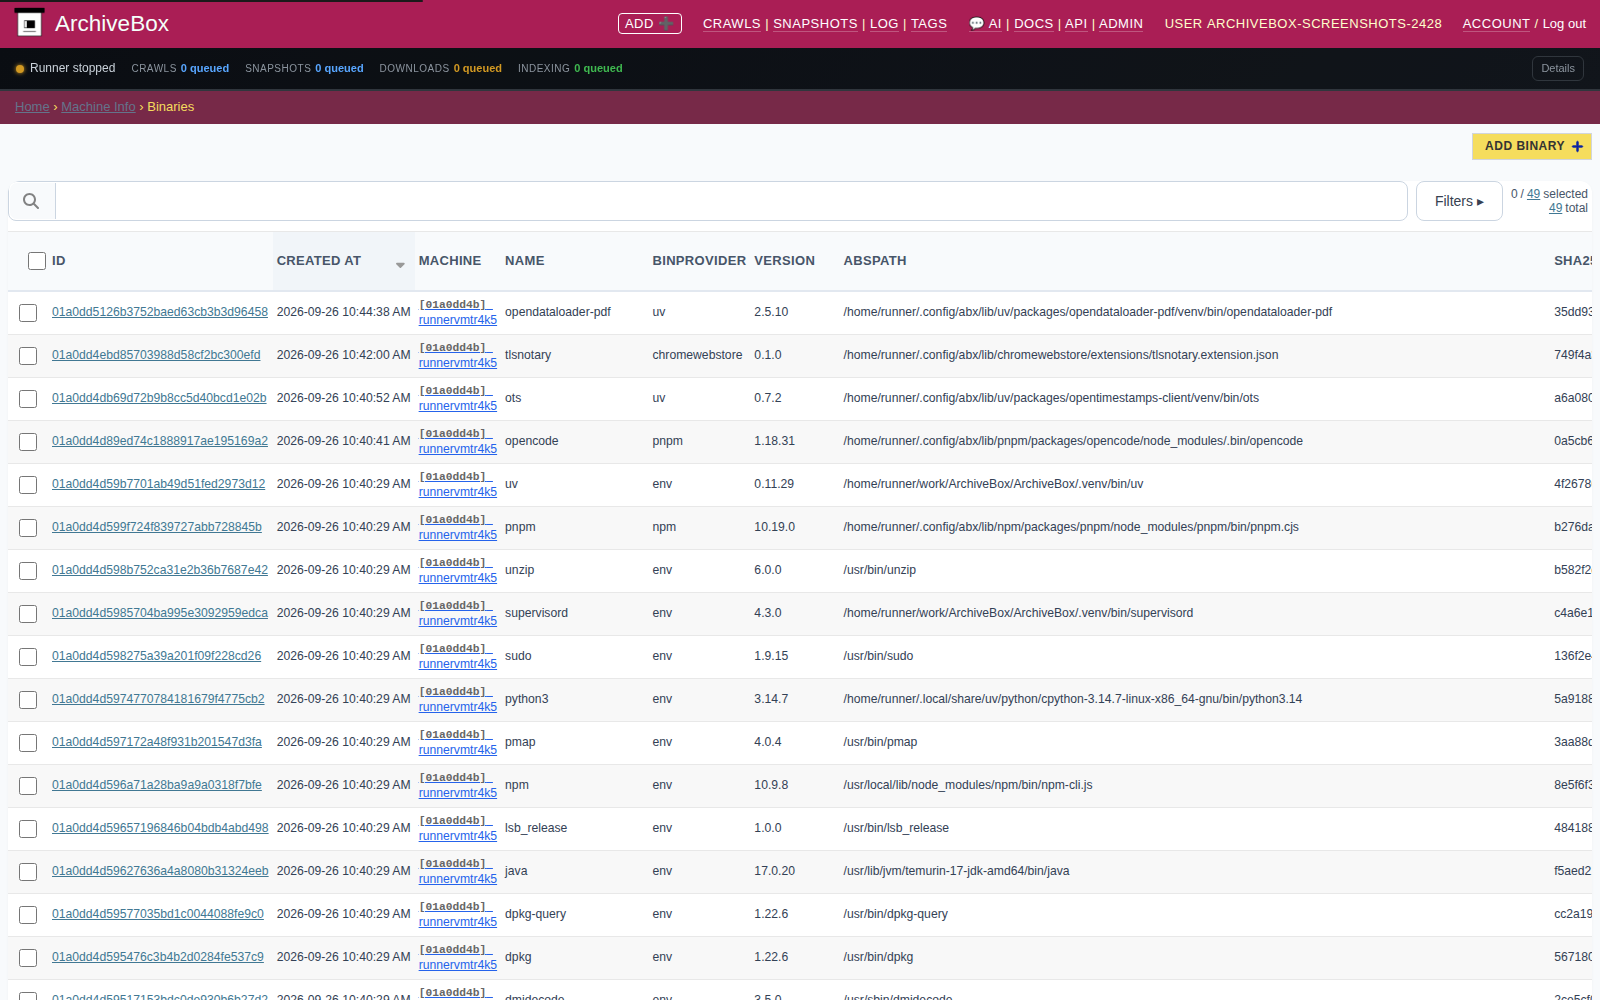Click the /usr/bin/dpkg path cell
The image size is (1600, 1000).
(878, 957)
